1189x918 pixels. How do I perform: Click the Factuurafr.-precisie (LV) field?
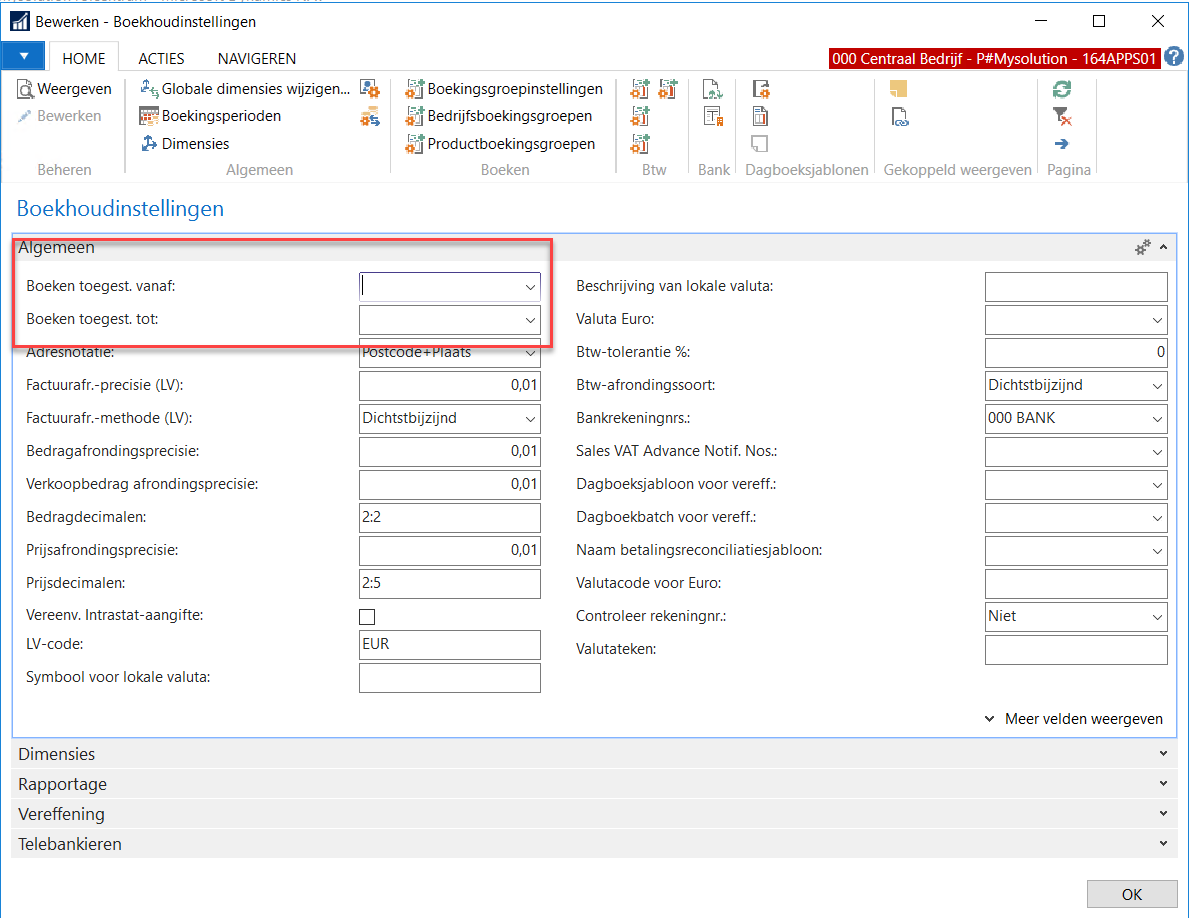pos(450,386)
